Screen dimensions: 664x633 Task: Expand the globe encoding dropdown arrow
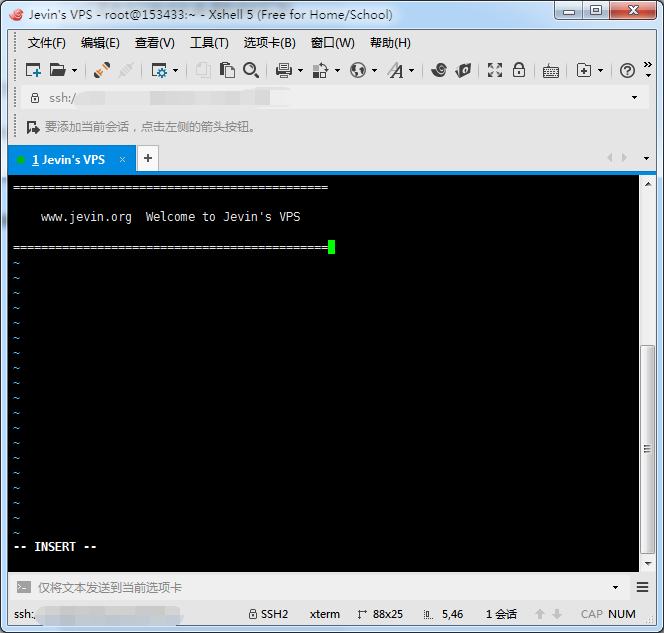(x=374, y=70)
